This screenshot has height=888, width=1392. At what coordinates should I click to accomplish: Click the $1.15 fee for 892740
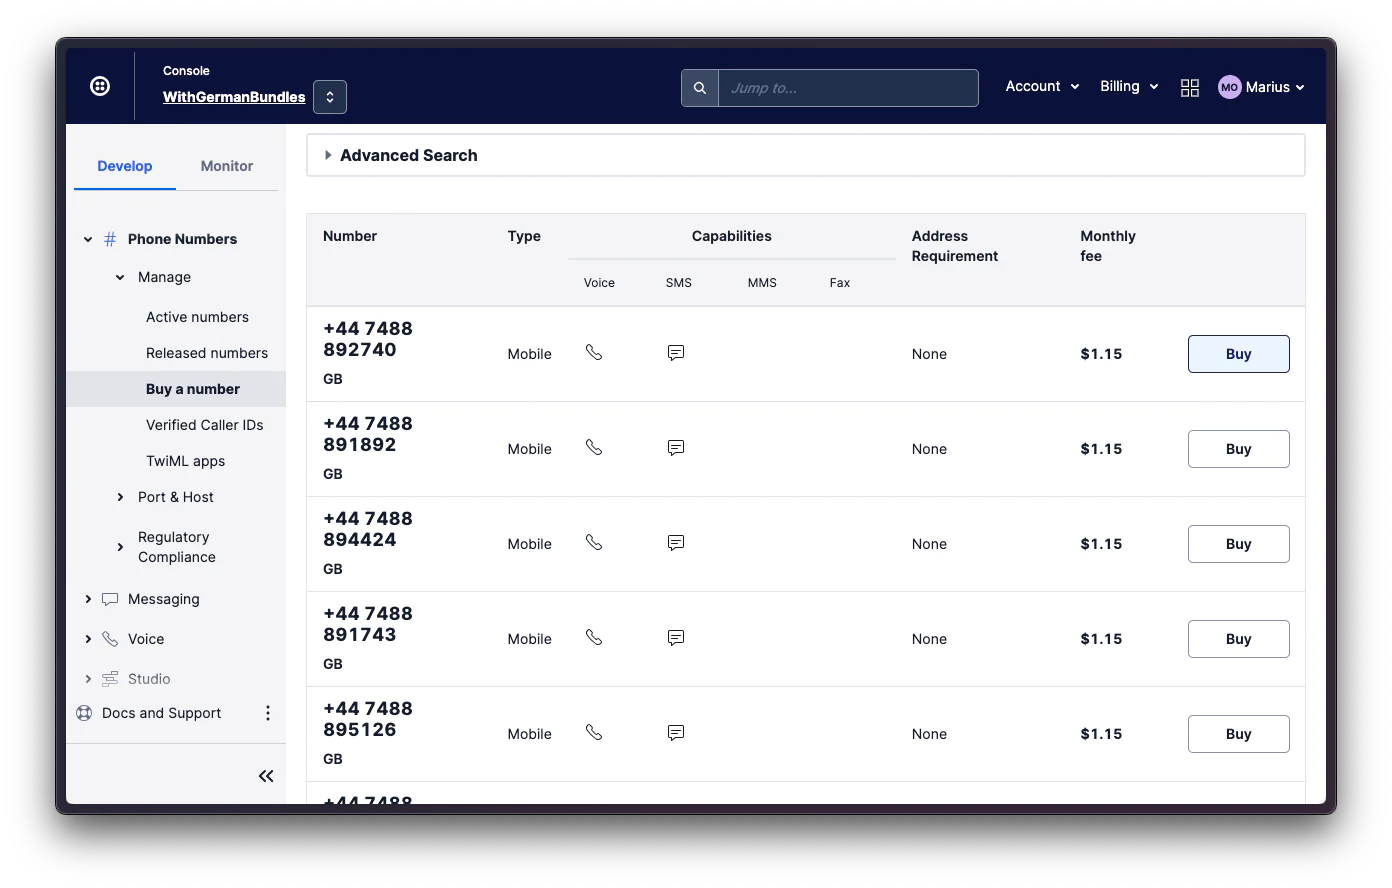1101,354
